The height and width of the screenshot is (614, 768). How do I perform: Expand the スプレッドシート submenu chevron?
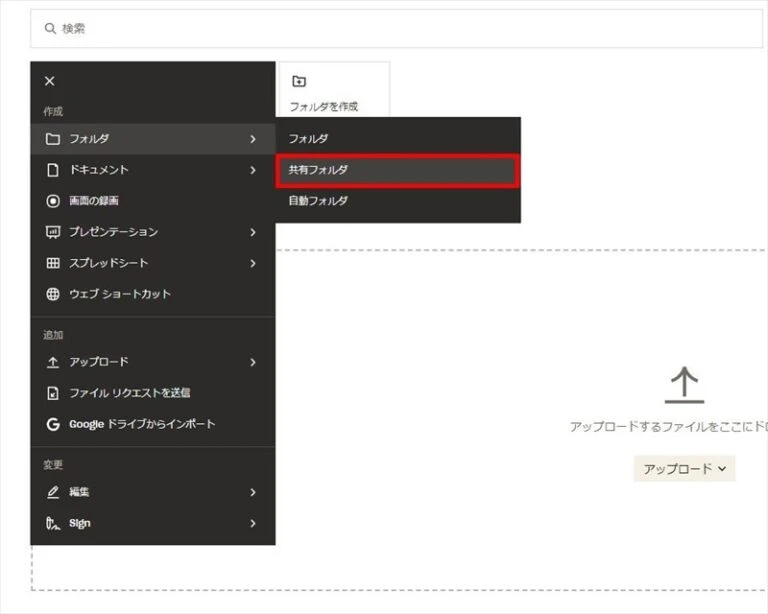[x=253, y=263]
